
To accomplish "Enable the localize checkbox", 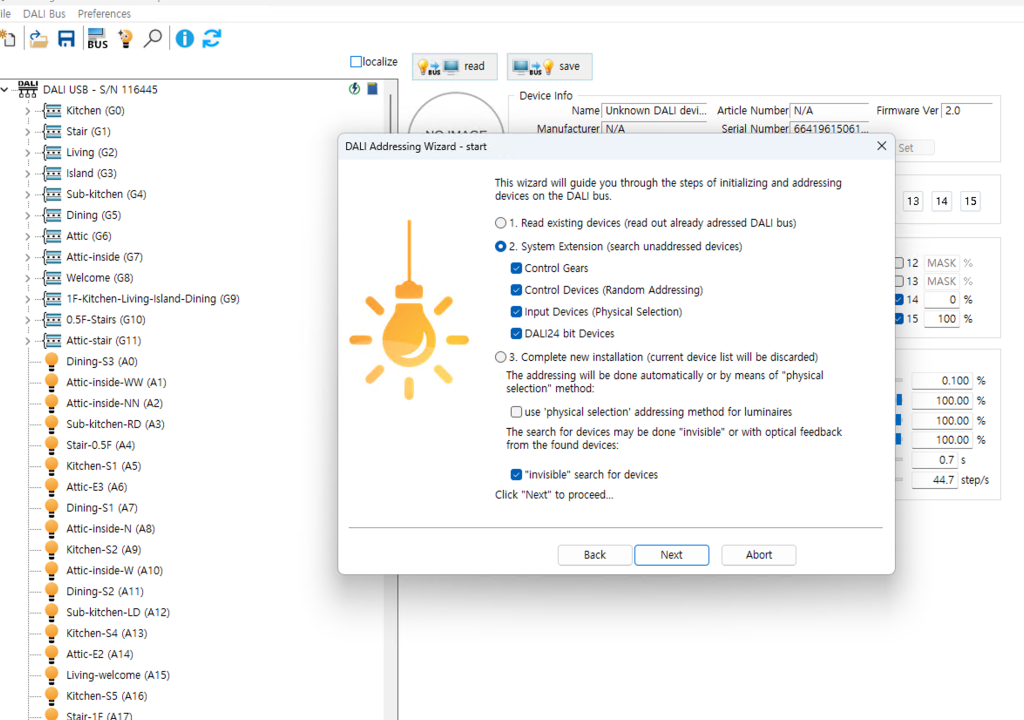I will tap(356, 62).
